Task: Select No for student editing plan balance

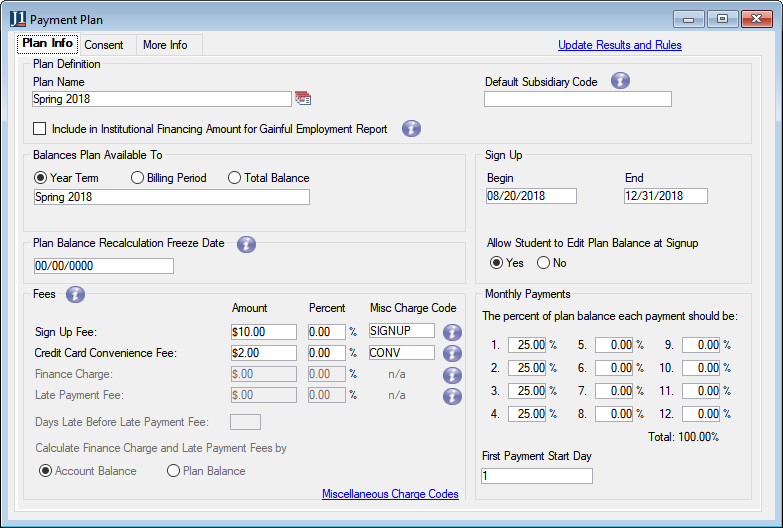Action: point(544,263)
